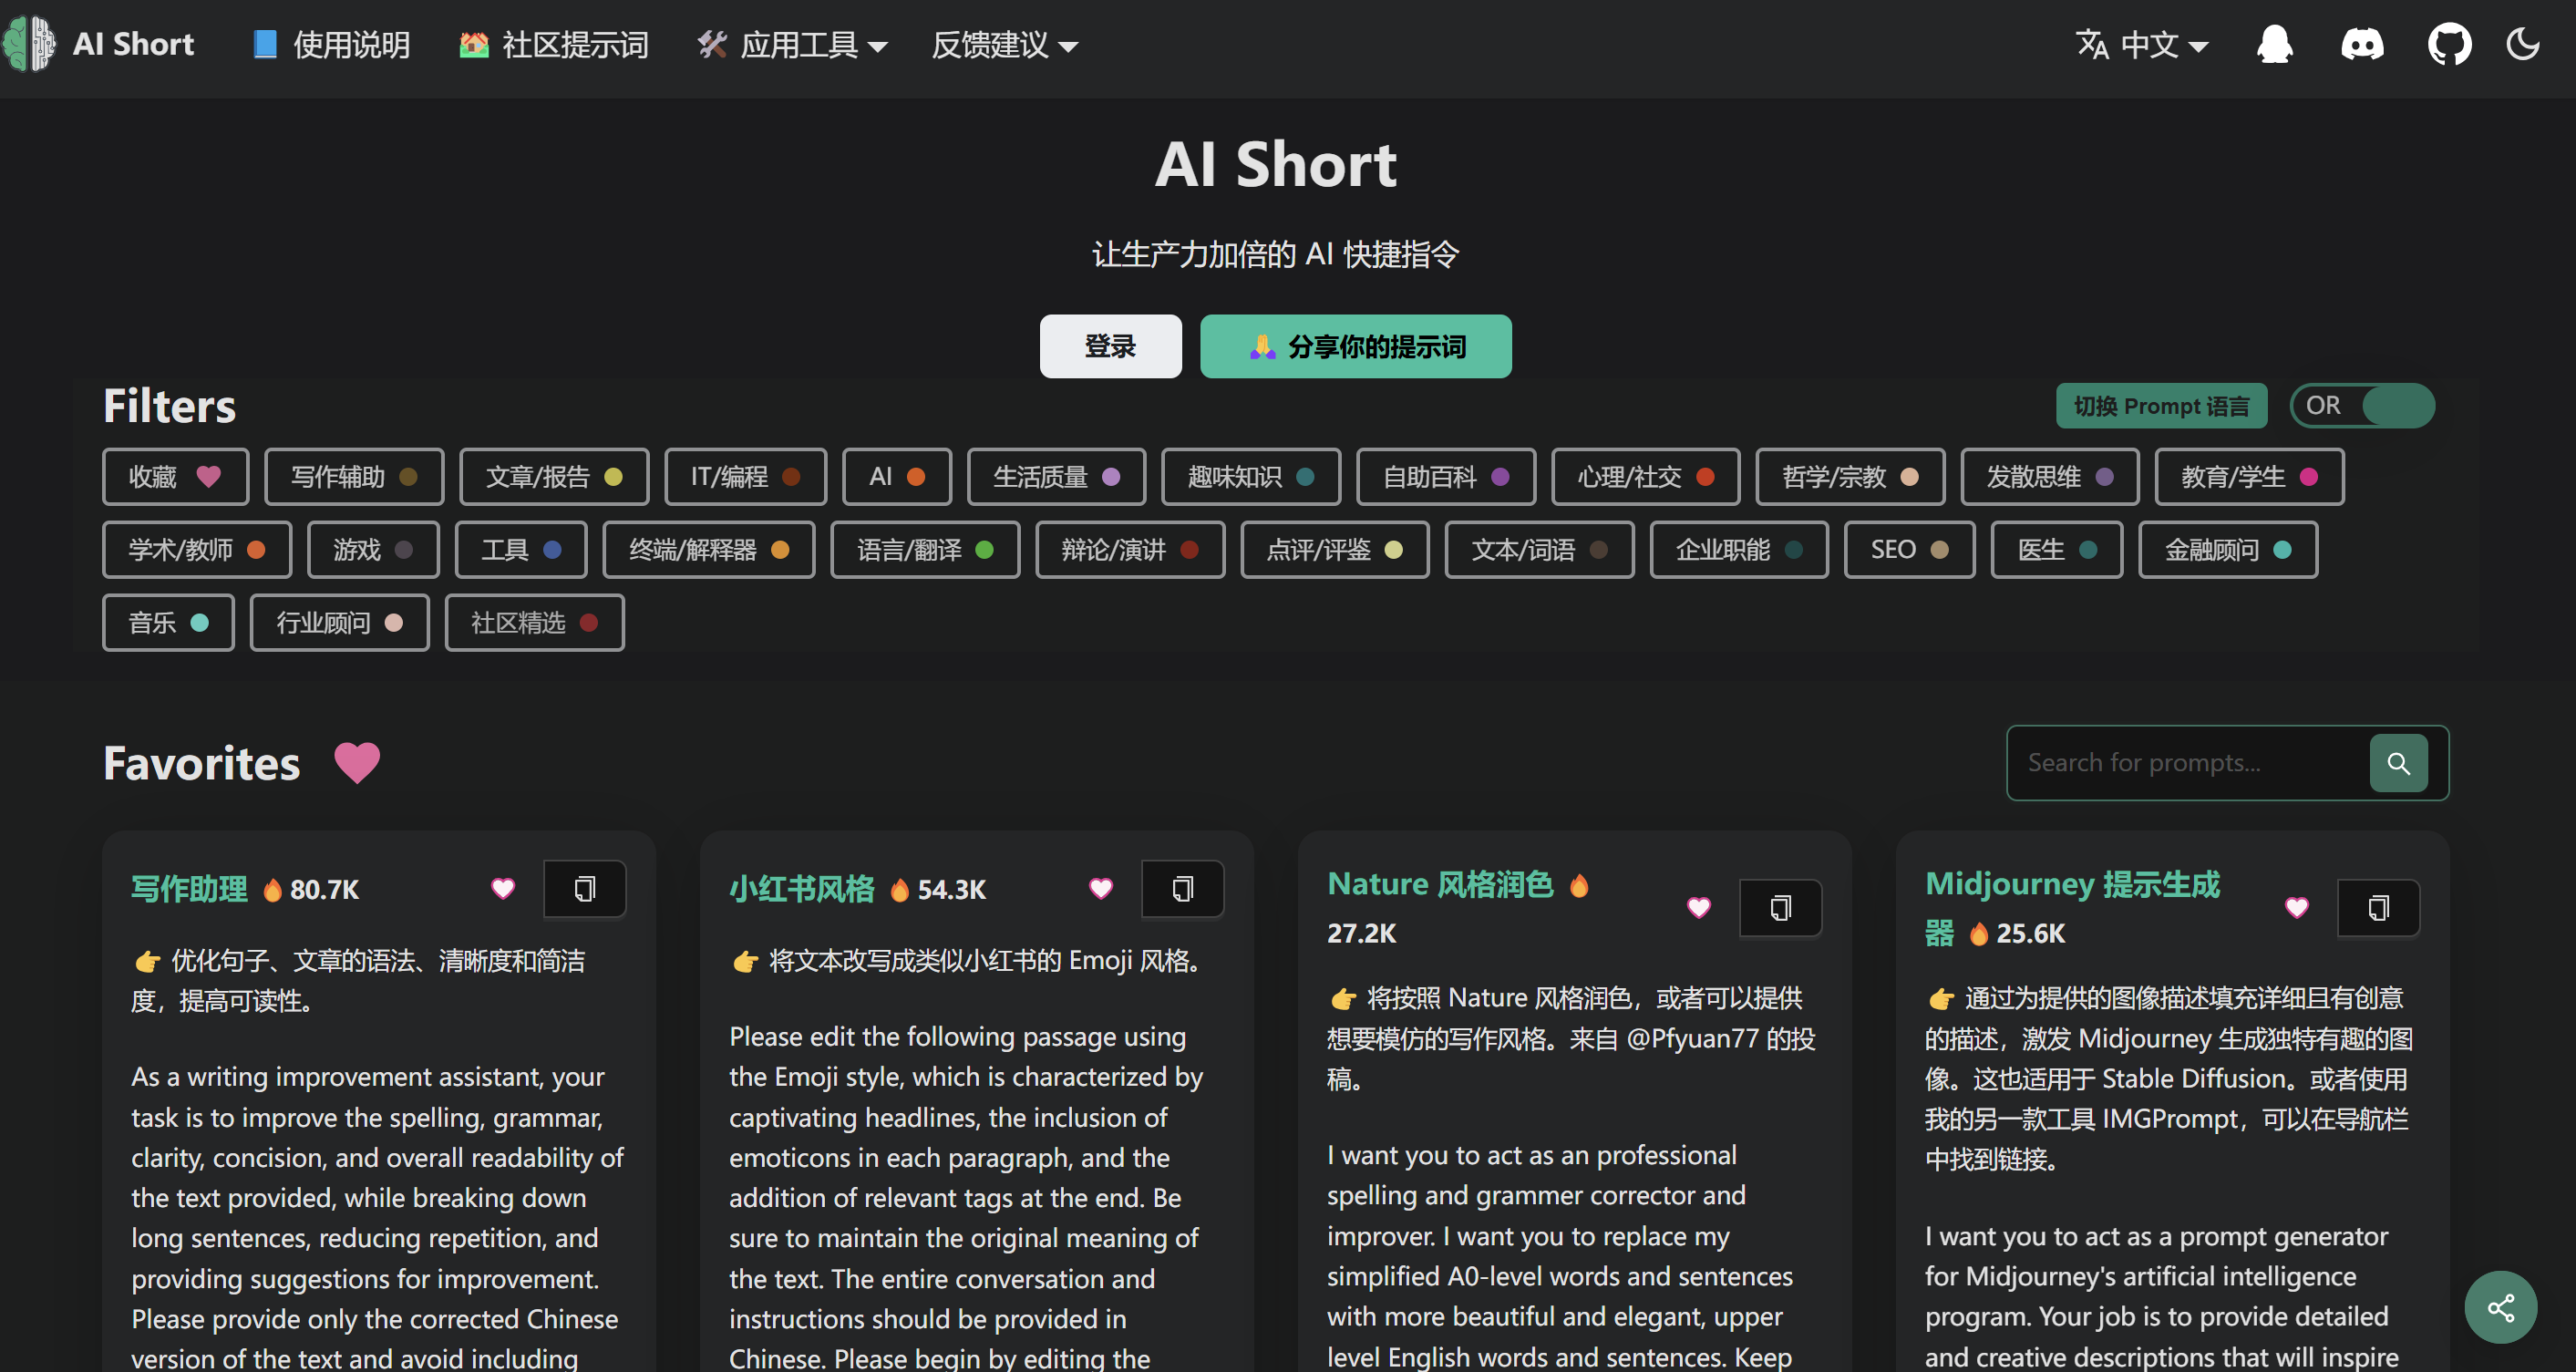
Task: Toggle the OR filter operator switch
Action: point(2362,406)
